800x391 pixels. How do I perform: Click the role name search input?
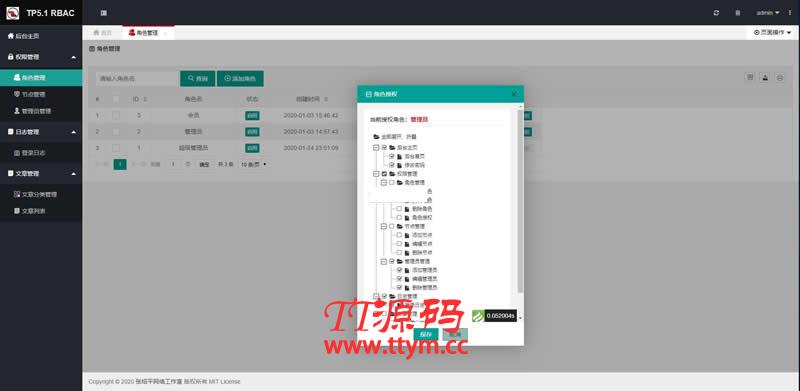tap(137, 79)
